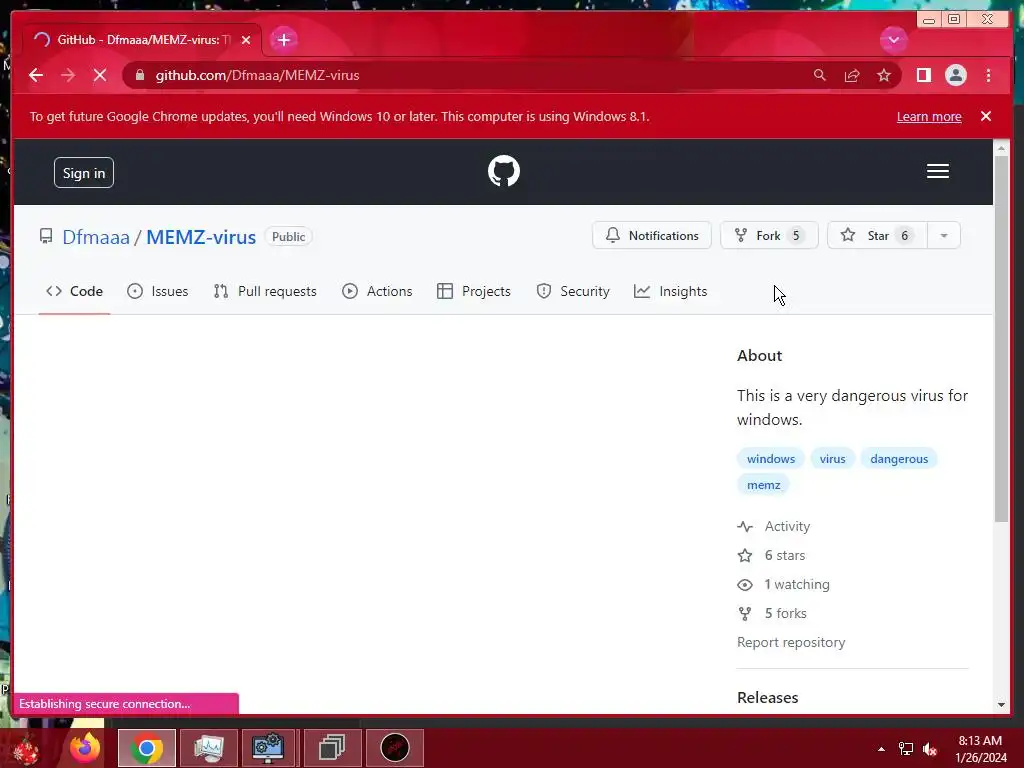Open the network tray icon
Viewport: 1024px width, 768px height.
[x=906, y=749]
